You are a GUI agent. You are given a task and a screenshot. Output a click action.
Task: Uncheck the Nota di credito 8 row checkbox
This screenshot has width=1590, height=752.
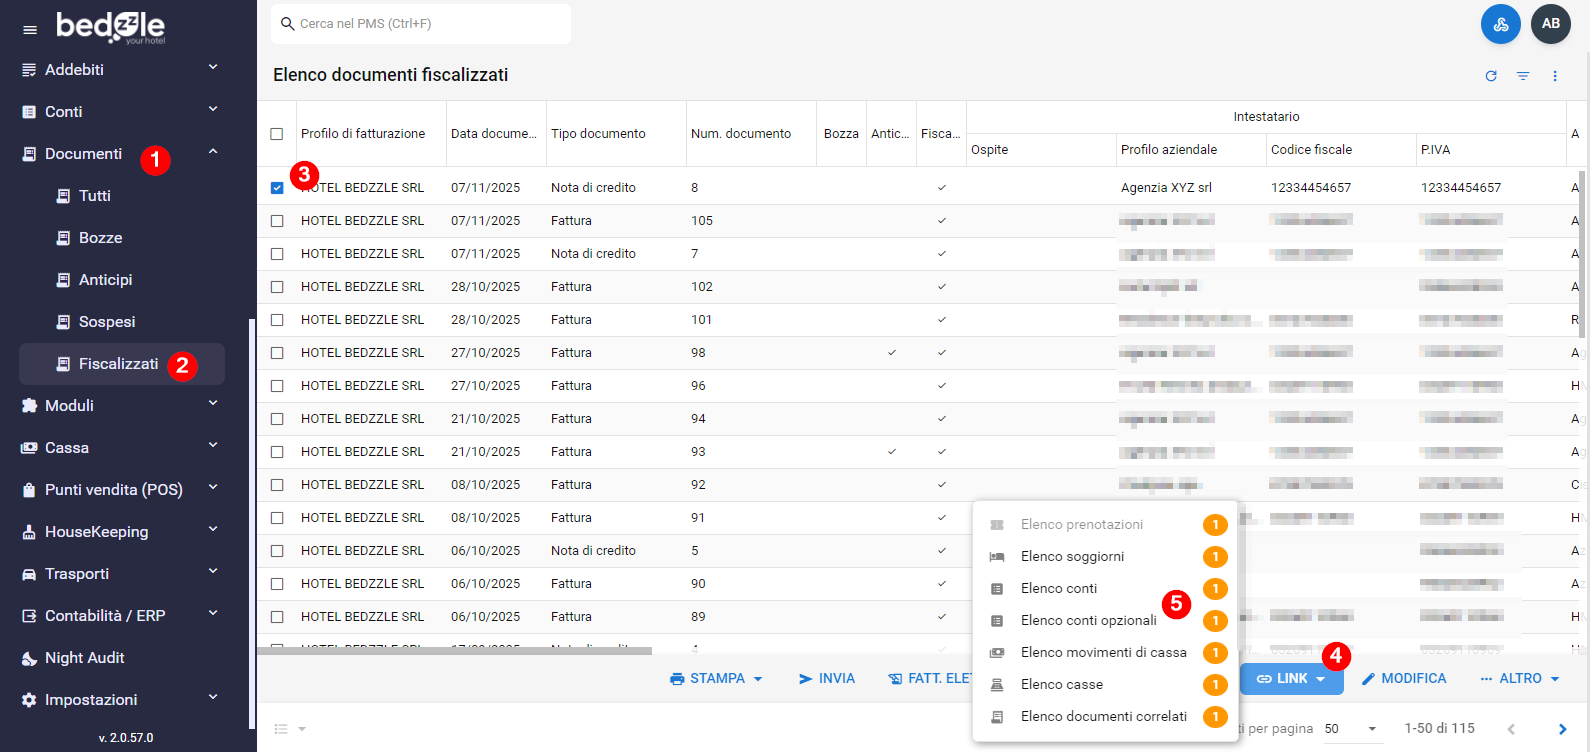point(277,188)
